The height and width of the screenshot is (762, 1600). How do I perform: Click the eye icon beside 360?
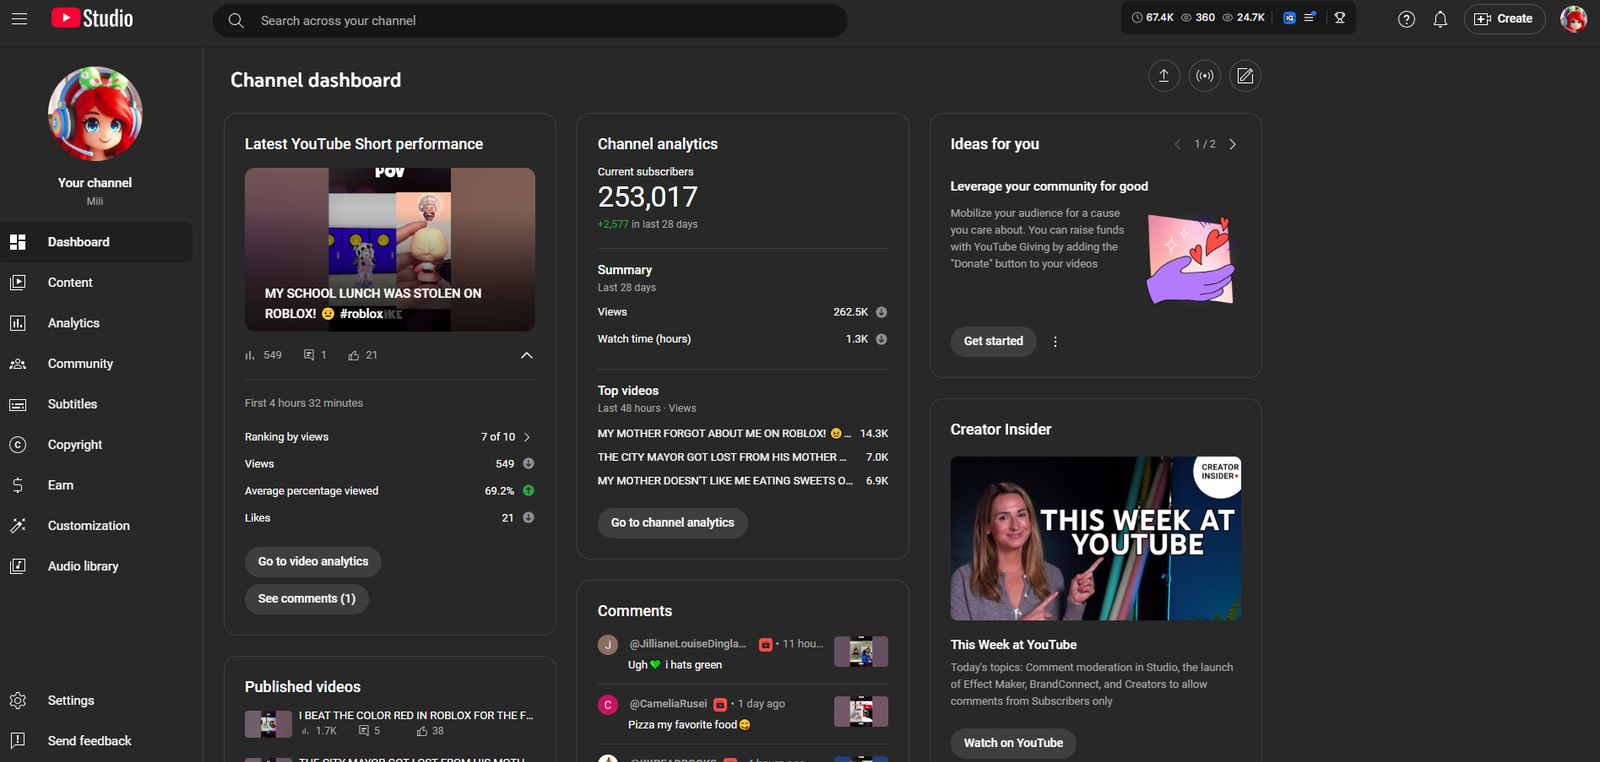pyautogui.click(x=1187, y=18)
